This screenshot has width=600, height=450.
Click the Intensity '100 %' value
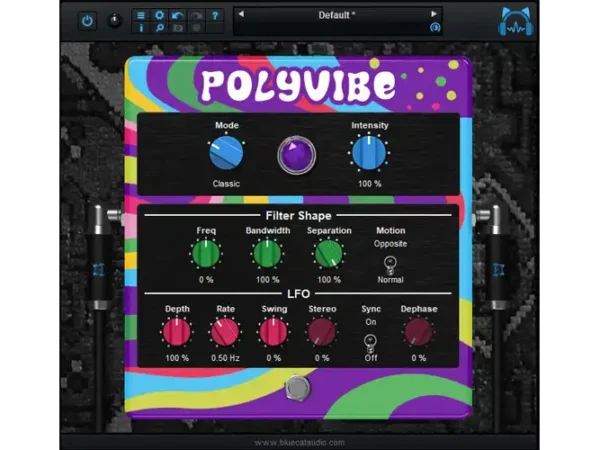[370, 184]
